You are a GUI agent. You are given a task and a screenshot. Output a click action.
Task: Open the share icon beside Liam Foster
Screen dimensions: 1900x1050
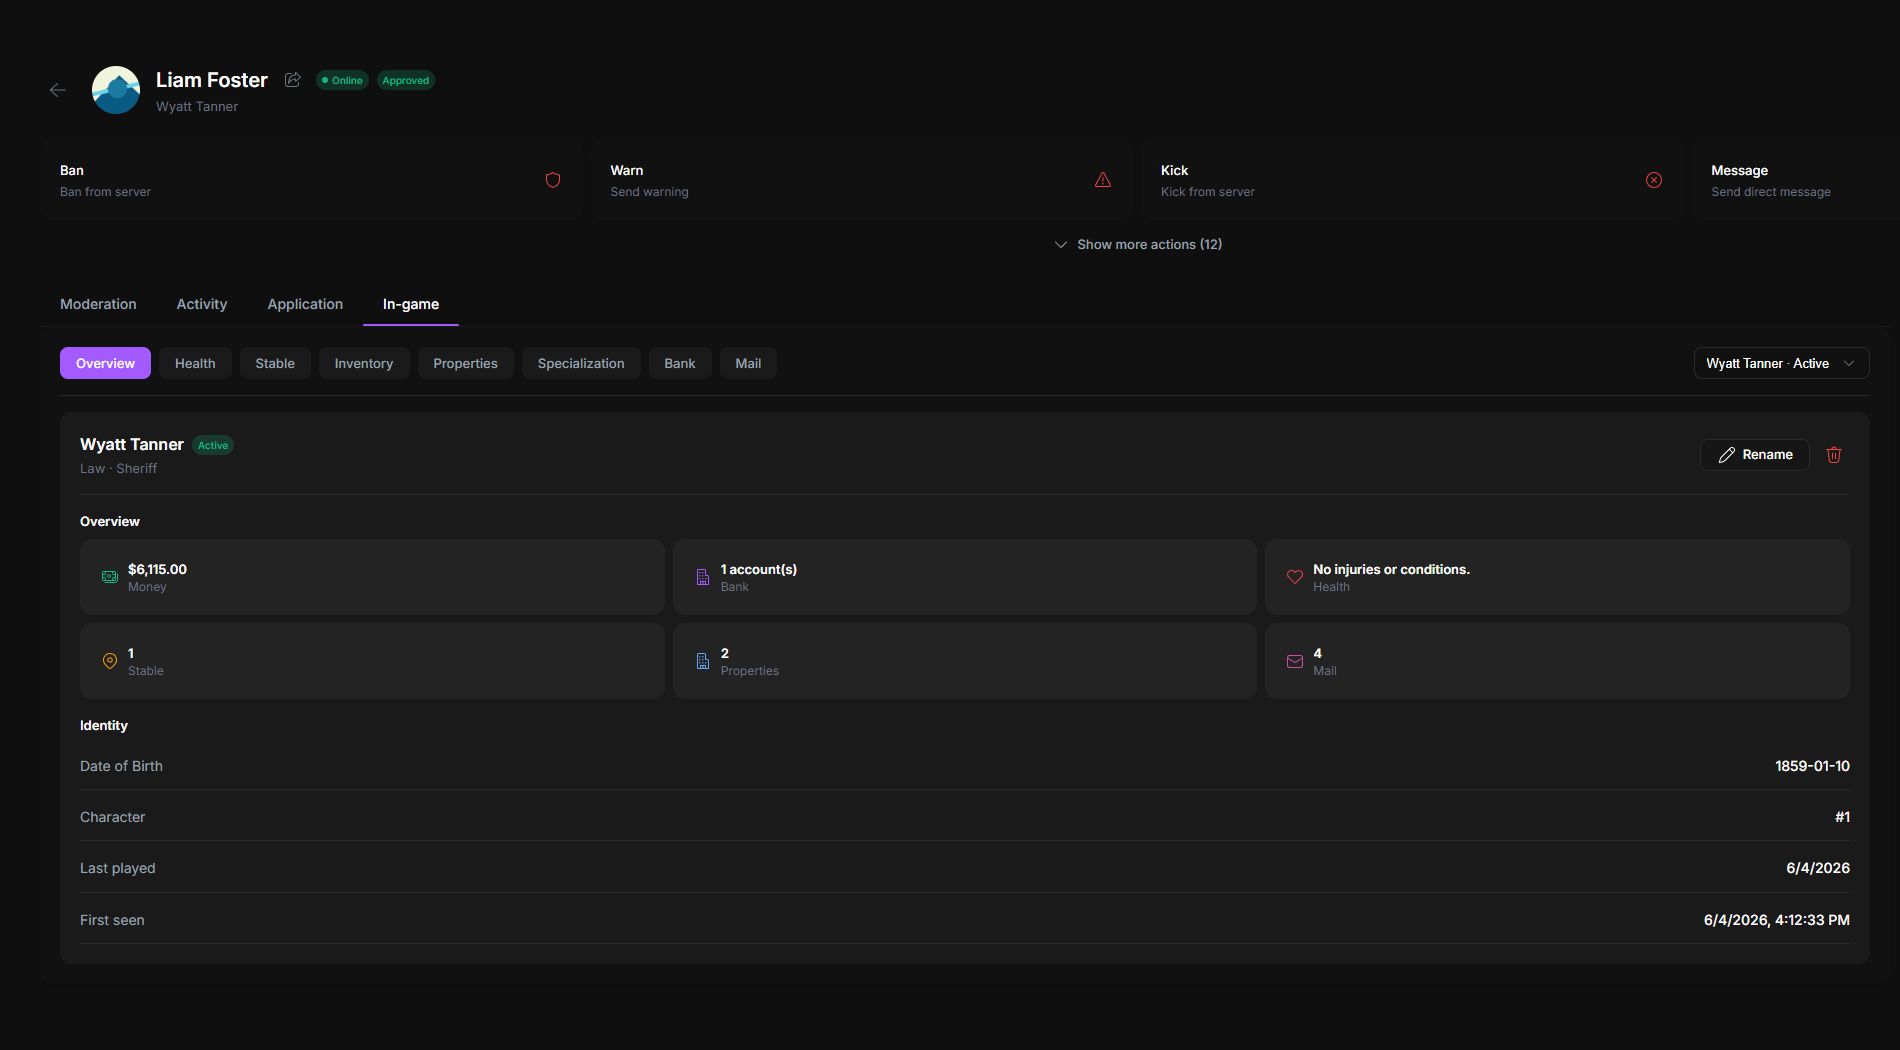click(292, 80)
